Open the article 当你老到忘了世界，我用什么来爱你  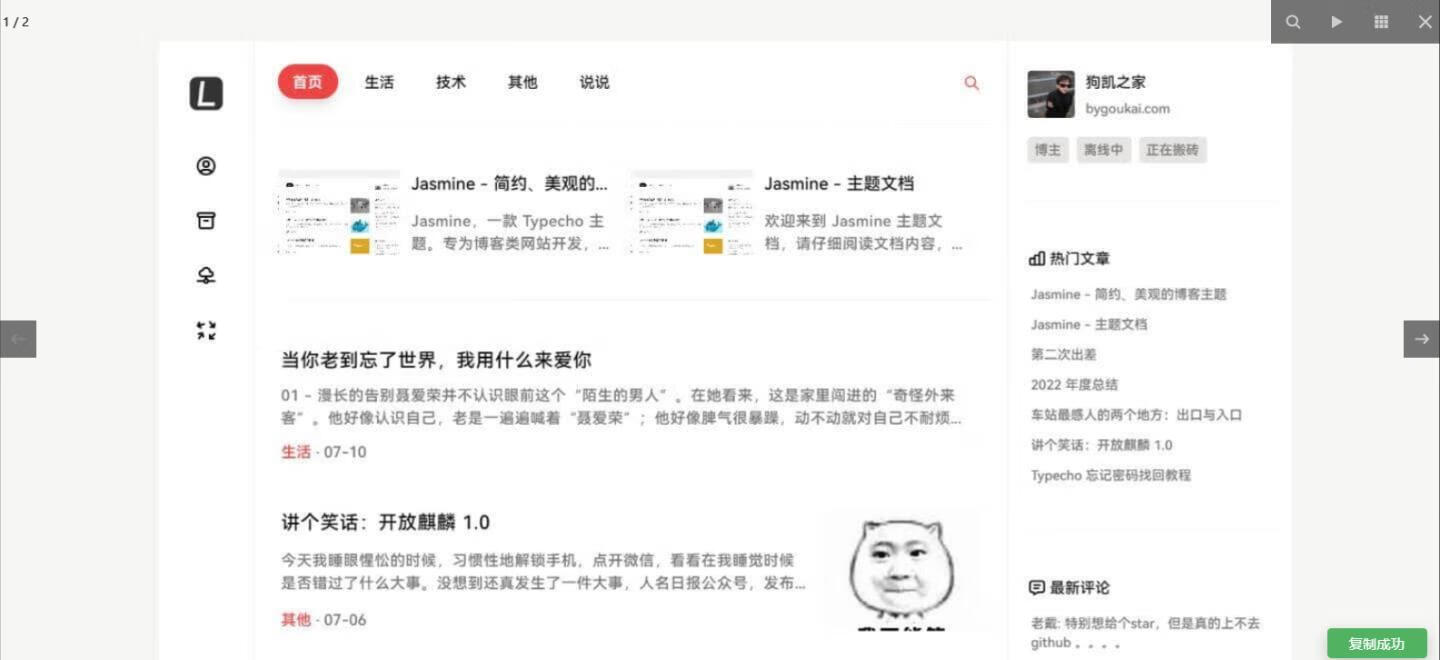pos(436,360)
